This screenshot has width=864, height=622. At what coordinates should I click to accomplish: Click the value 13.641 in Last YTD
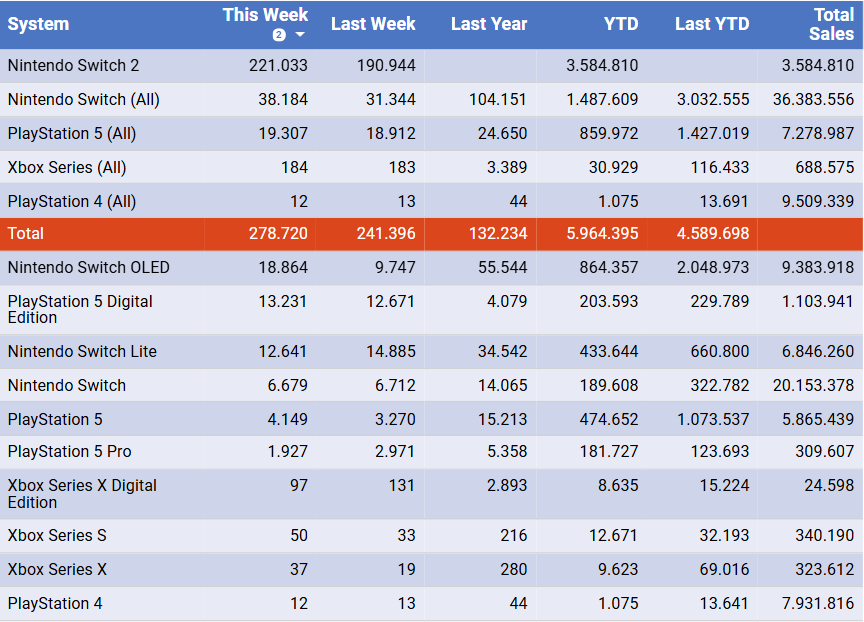tap(724, 604)
